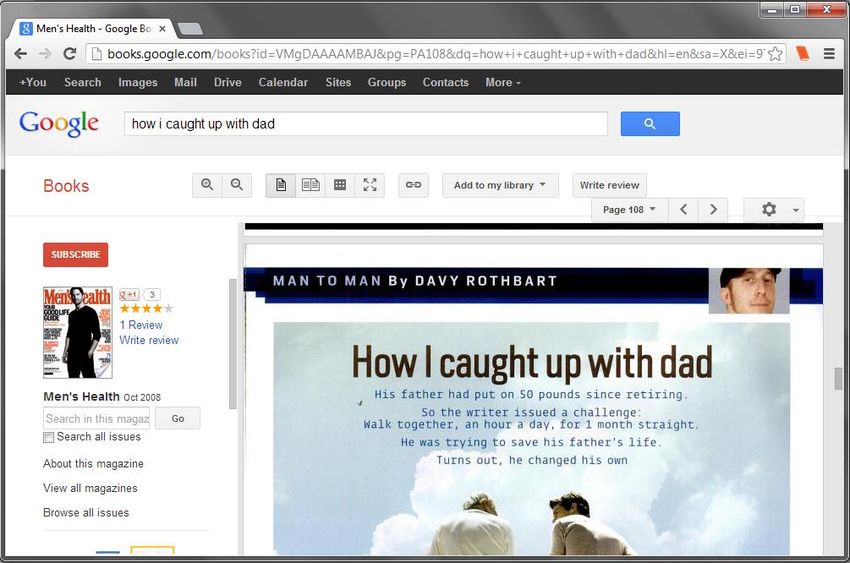Viewport: 850px width, 563px height.
Task: Click the left sidebar scrollbar
Action: coord(233,344)
